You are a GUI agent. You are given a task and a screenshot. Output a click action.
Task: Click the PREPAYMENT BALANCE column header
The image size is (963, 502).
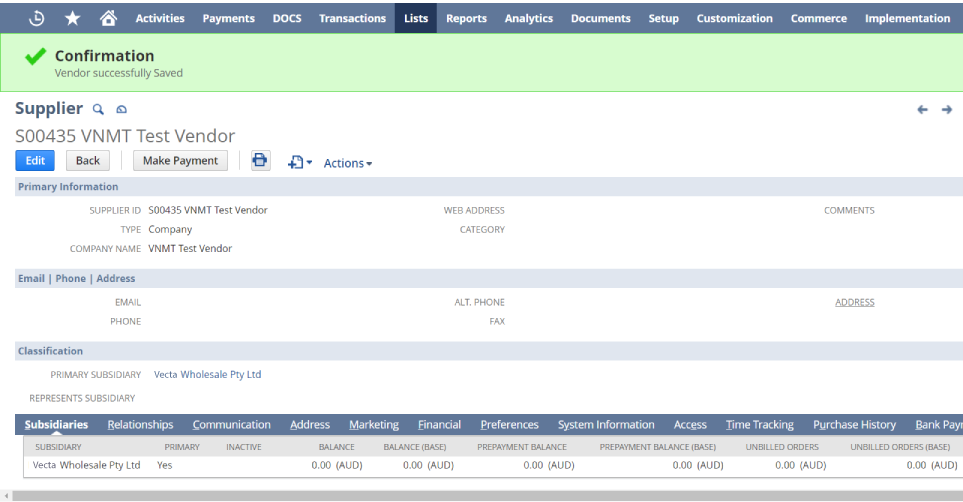pyautogui.click(x=522, y=447)
